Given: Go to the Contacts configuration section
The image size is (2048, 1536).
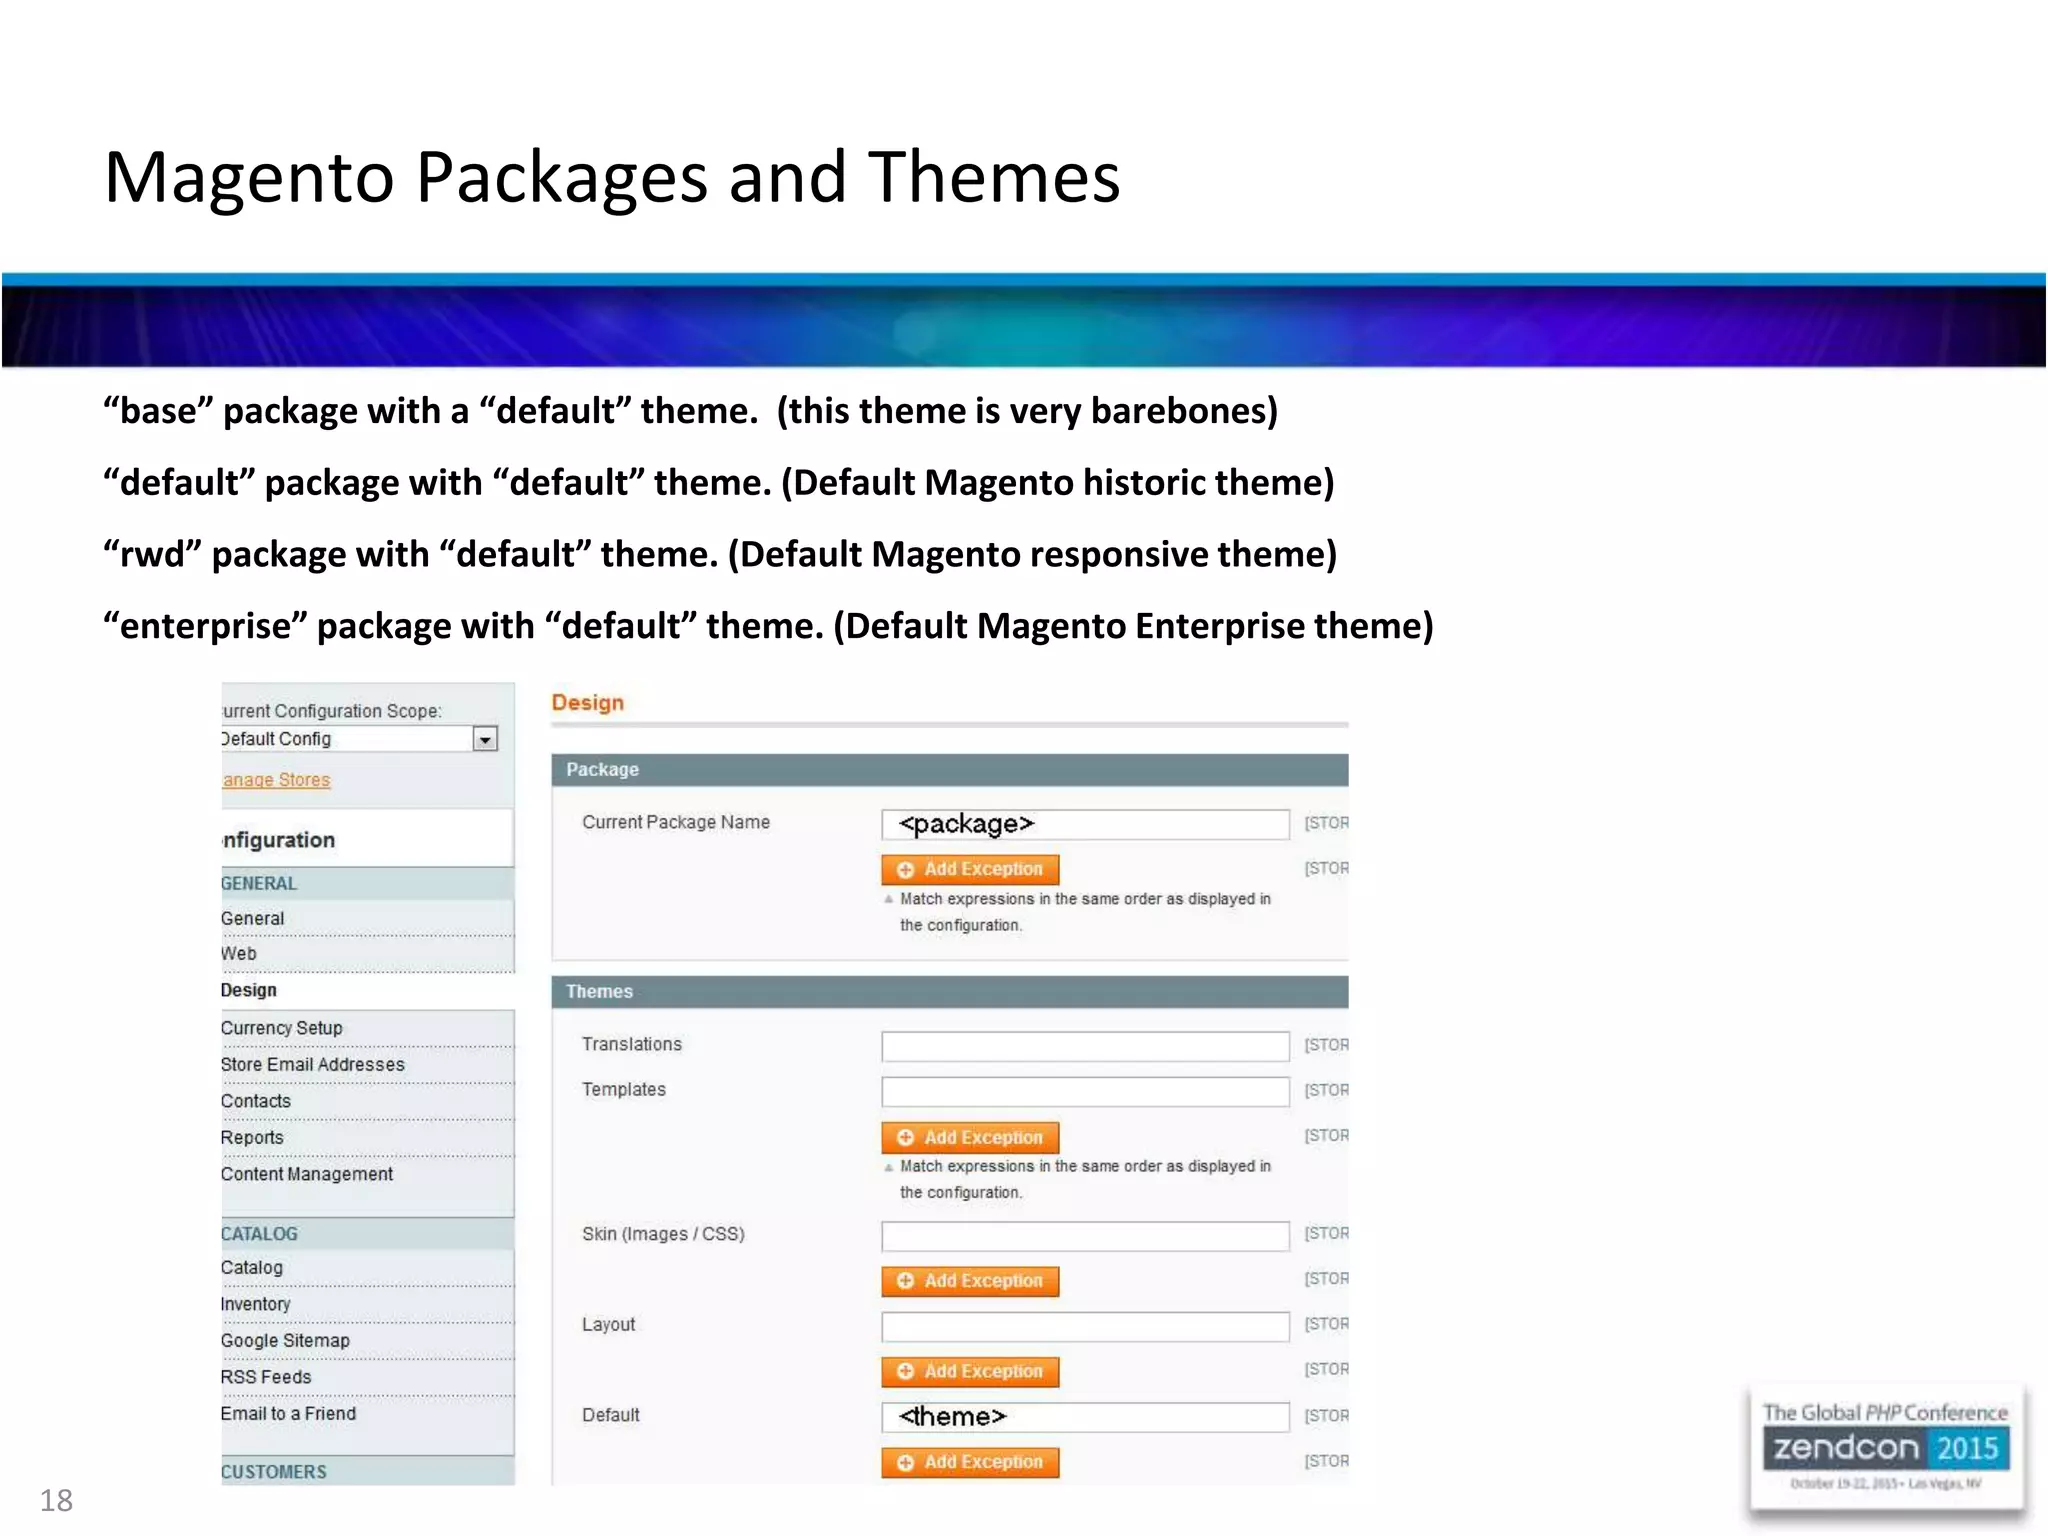Looking at the screenshot, I should click(x=256, y=1101).
